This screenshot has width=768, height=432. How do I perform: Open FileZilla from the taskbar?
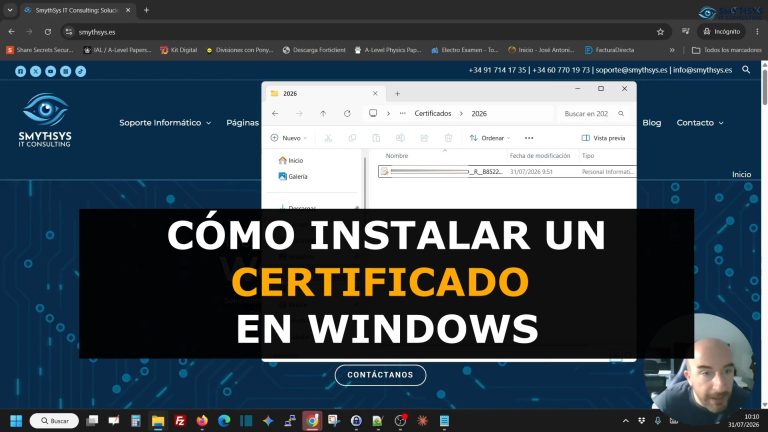(180, 421)
